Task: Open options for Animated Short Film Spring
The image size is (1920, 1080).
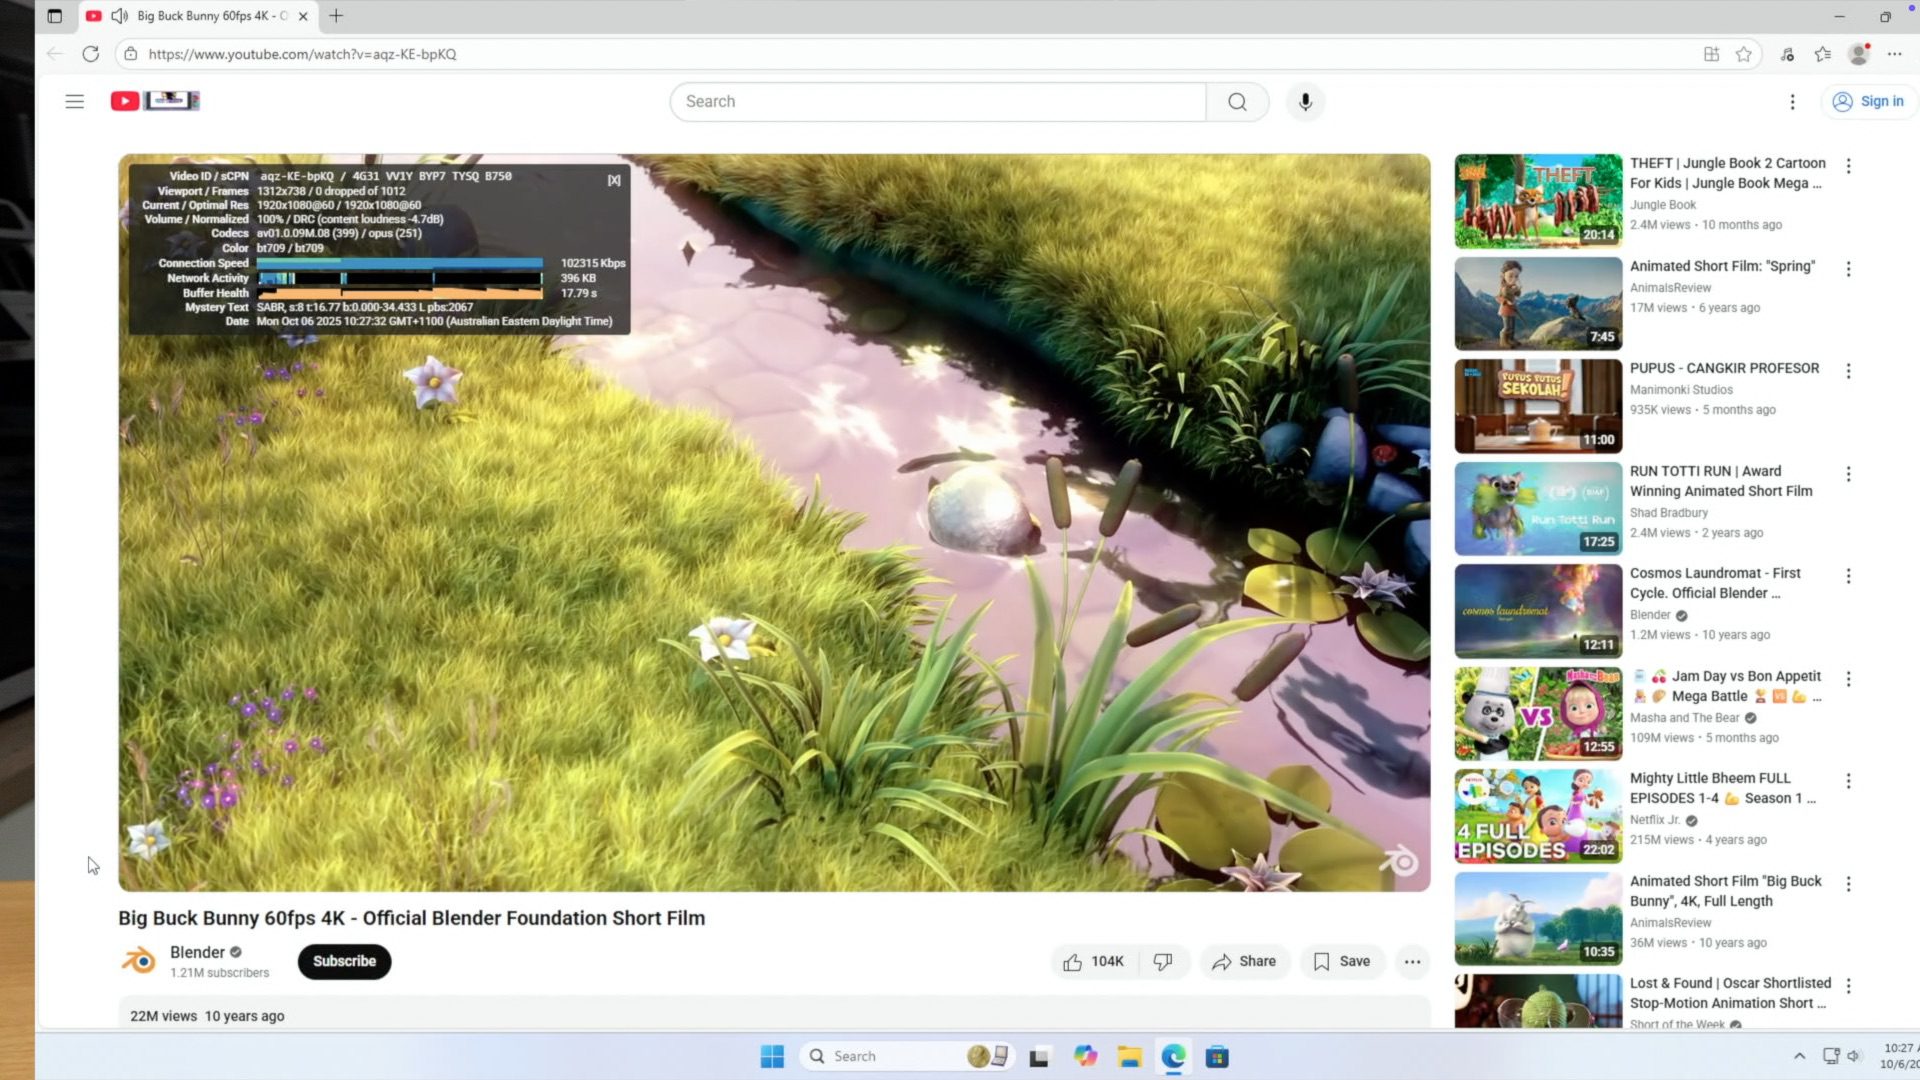Action: pyautogui.click(x=1848, y=269)
